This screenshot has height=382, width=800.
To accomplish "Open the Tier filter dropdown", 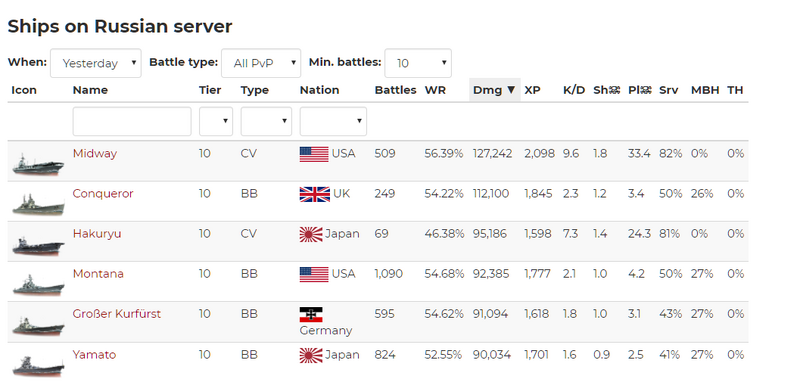I will pos(216,121).
